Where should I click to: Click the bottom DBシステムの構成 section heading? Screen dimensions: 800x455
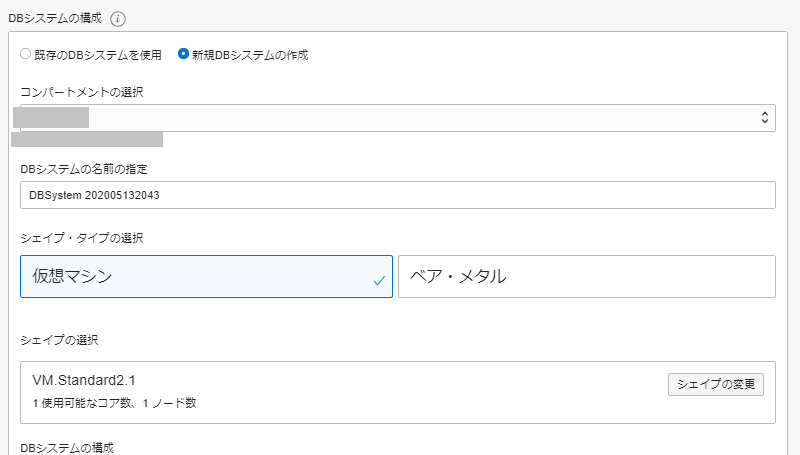click(67, 447)
